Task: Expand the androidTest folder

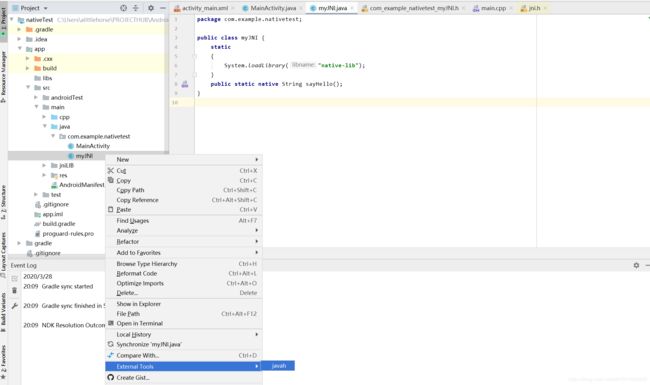Action: pyautogui.click(x=36, y=97)
